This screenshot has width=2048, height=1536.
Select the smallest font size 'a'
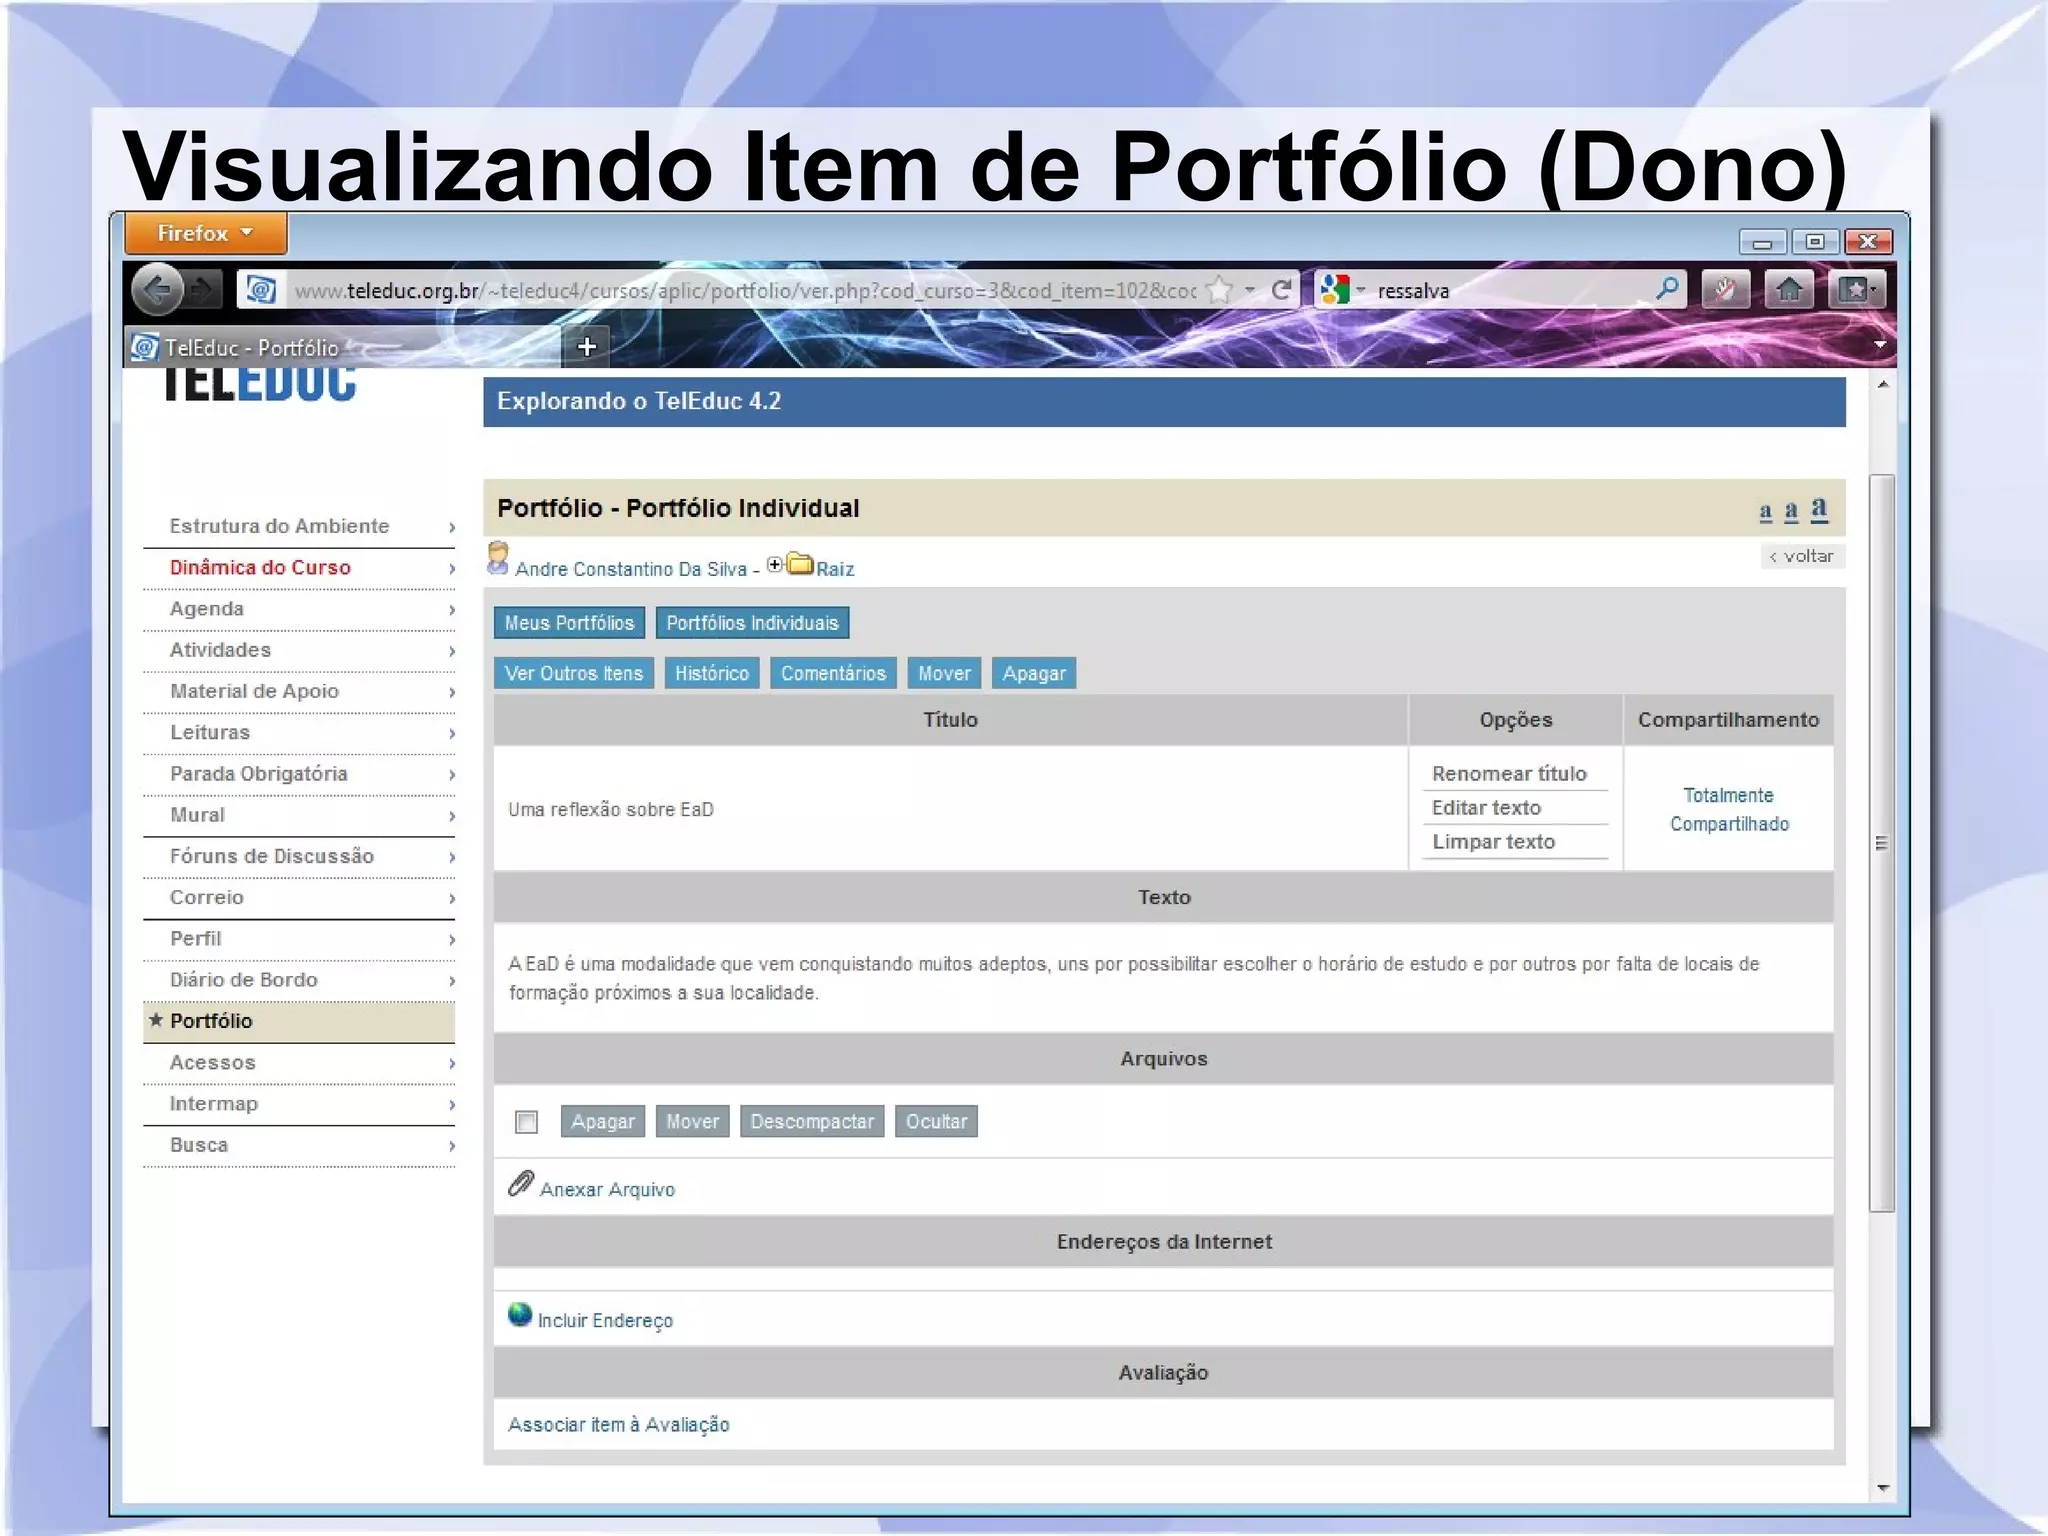point(1765,512)
